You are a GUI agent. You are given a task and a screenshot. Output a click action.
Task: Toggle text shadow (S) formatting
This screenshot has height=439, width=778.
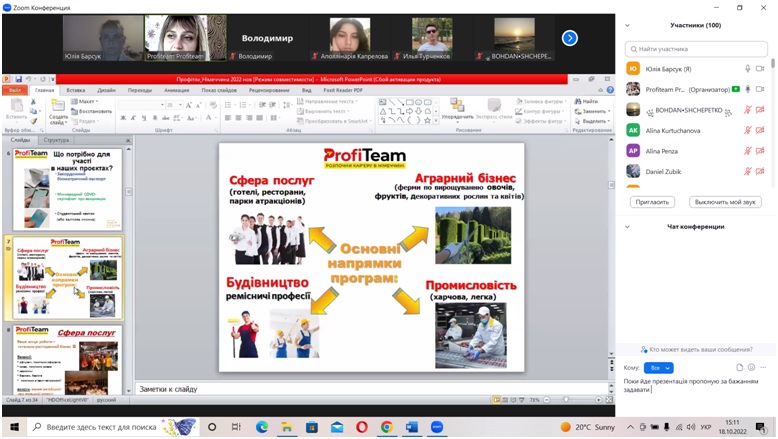coord(155,118)
